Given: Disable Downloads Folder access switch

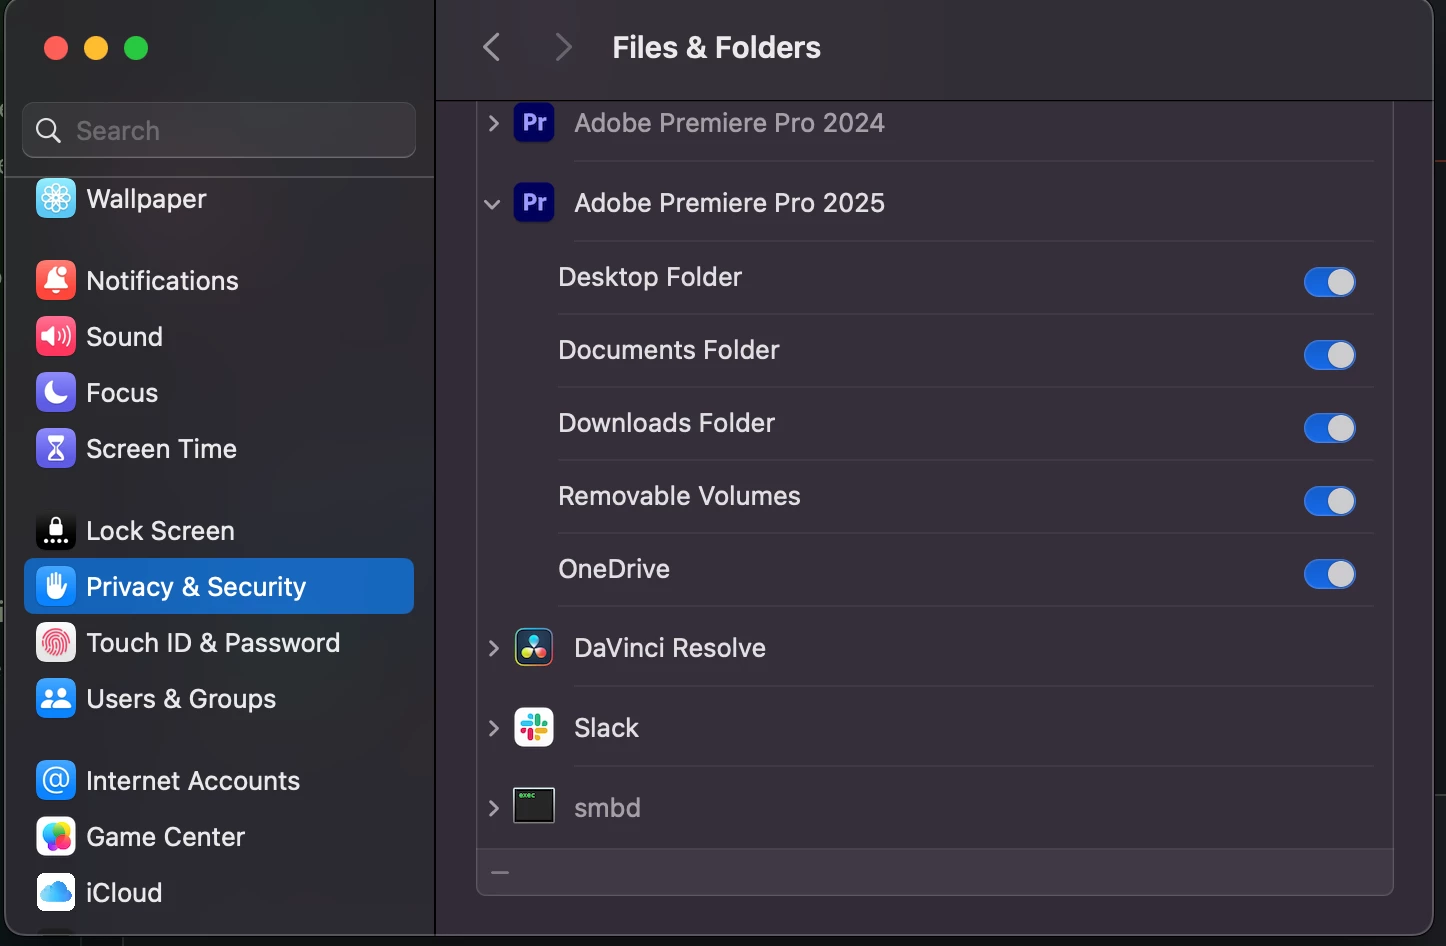Looking at the screenshot, I should click(x=1330, y=428).
